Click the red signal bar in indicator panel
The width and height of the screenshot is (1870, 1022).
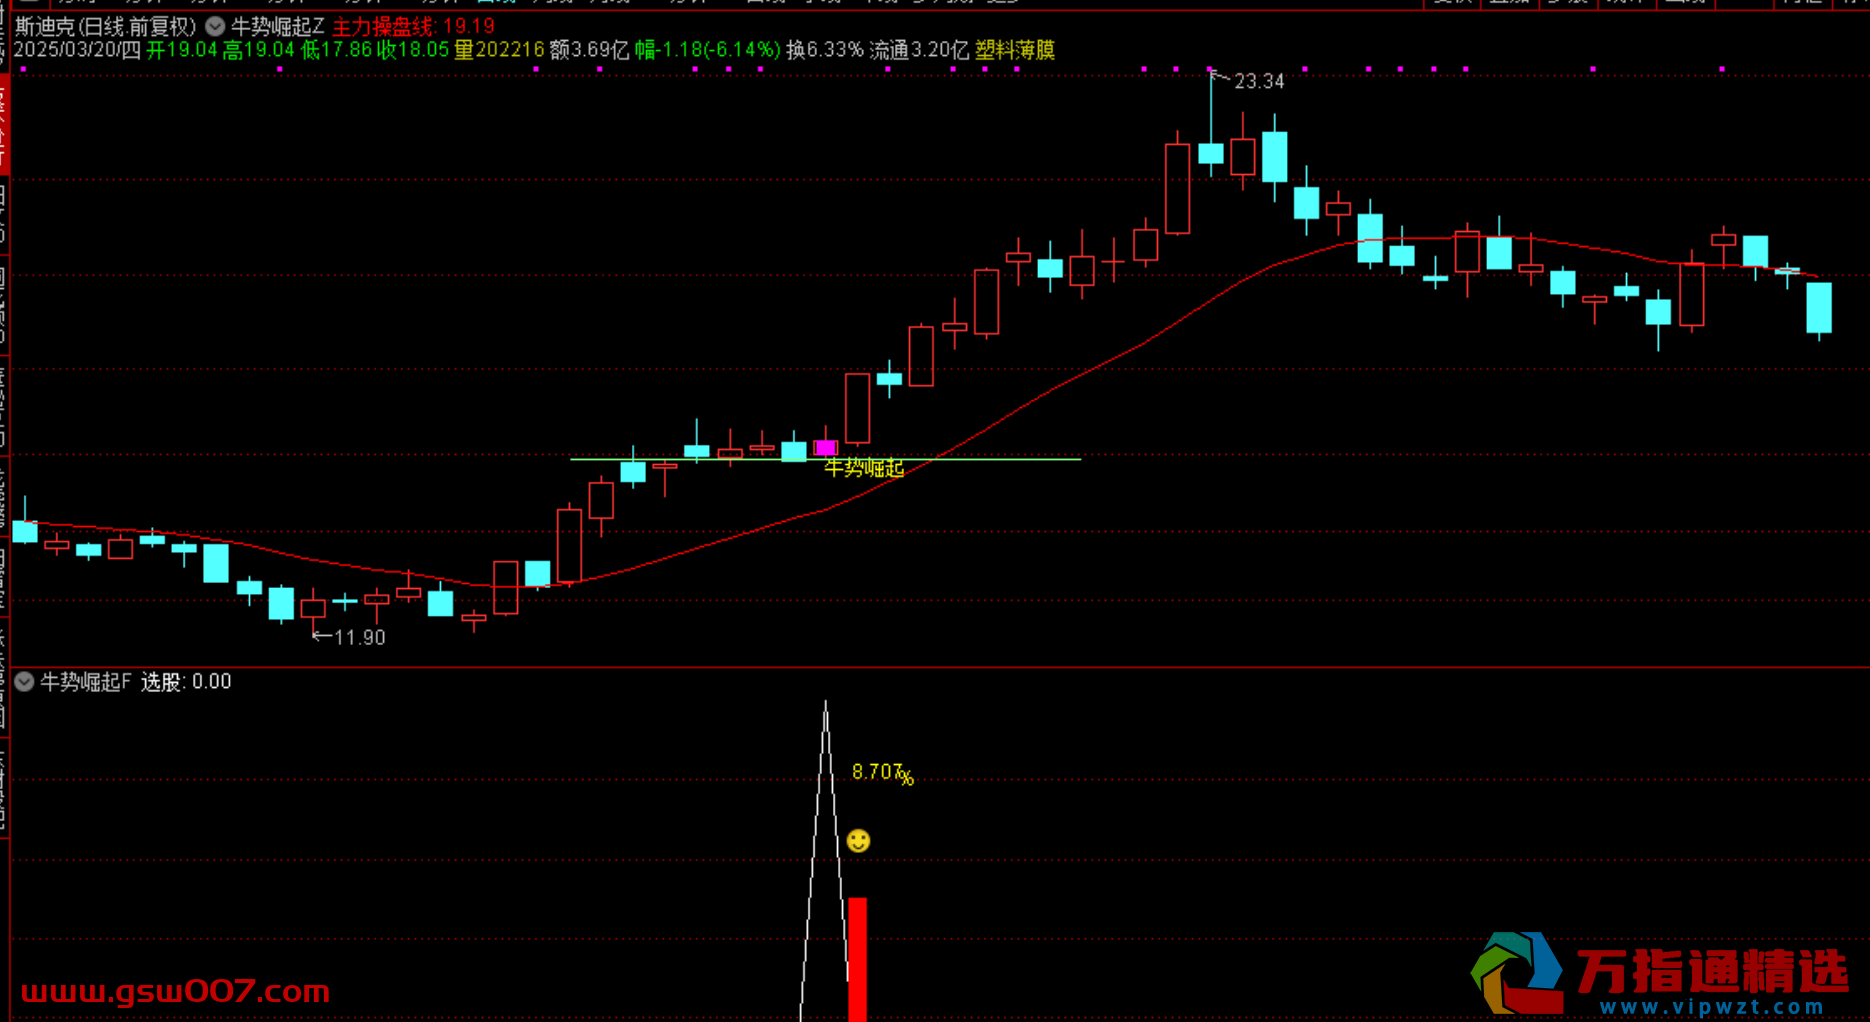click(x=857, y=960)
